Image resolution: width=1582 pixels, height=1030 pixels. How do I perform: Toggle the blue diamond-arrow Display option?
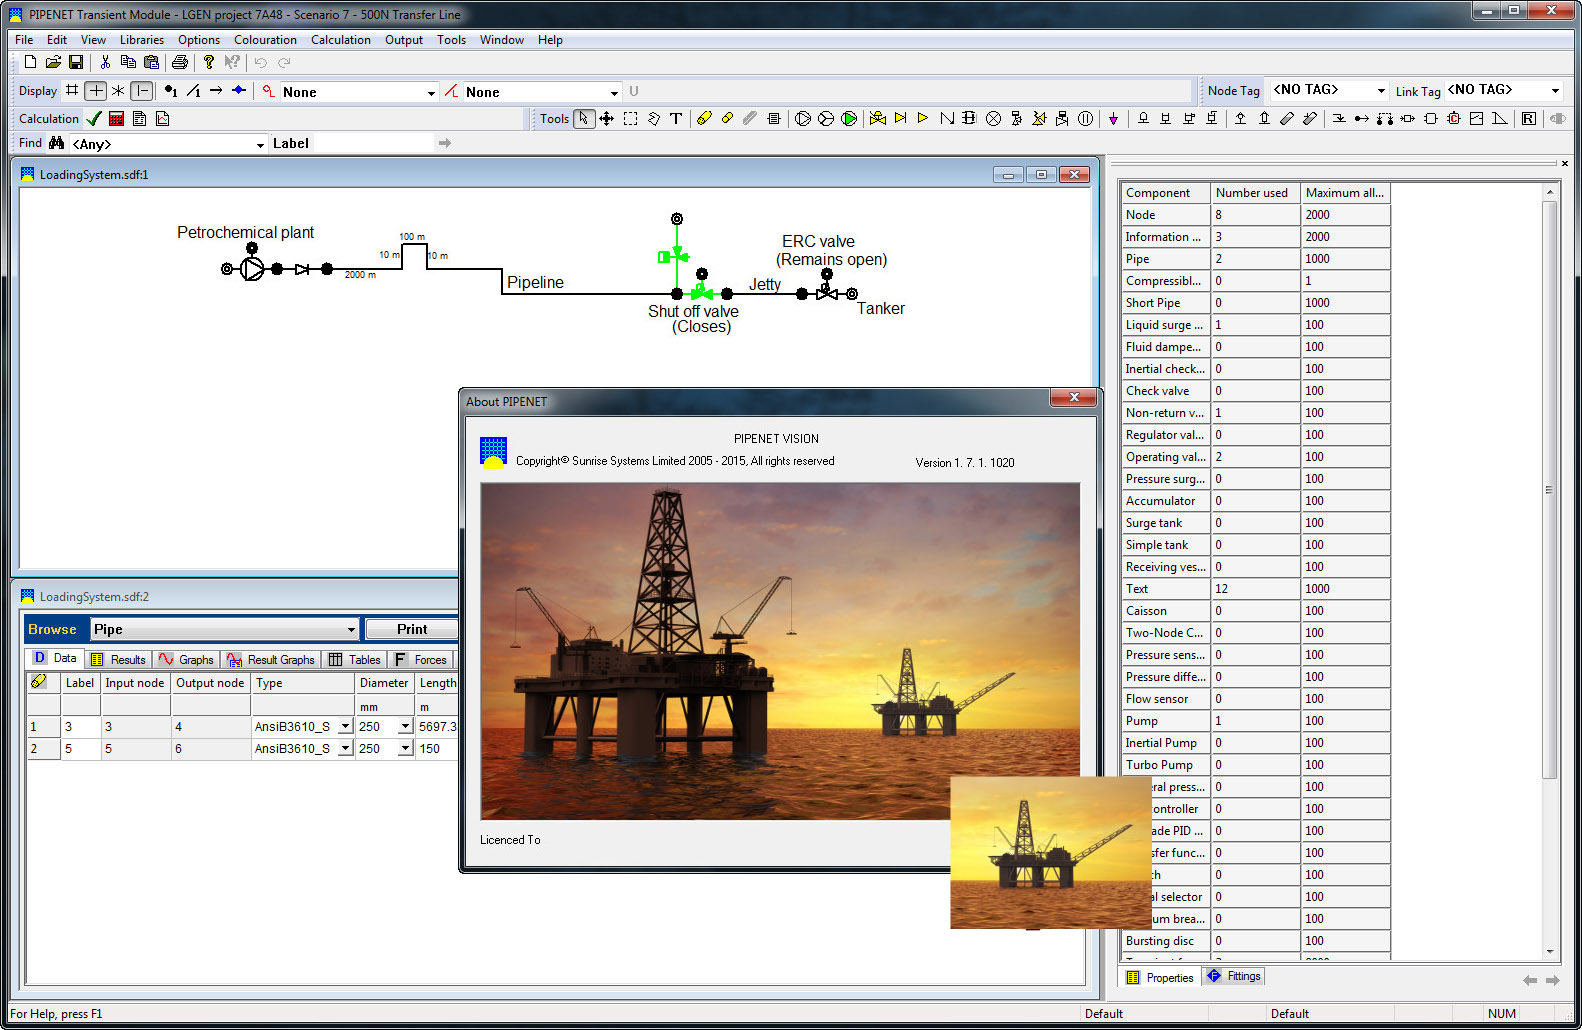[239, 90]
